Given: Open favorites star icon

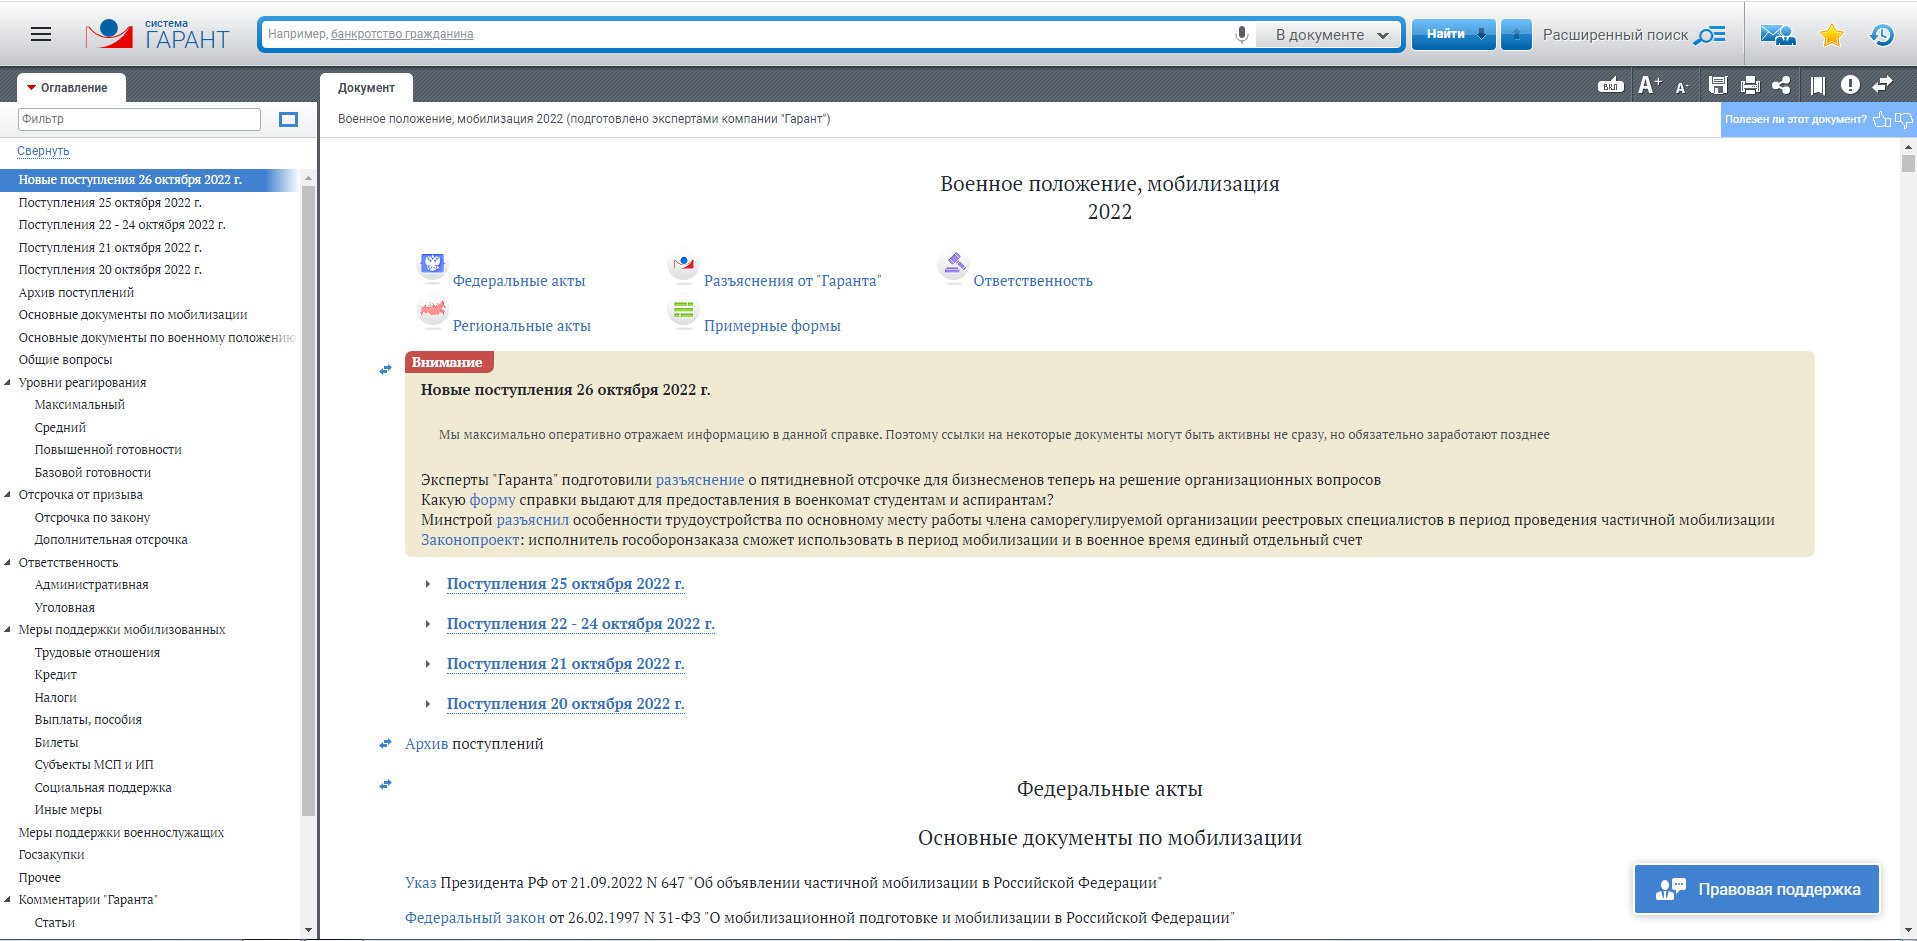Looking at the screenshot, I should (x=1832, y=35).
